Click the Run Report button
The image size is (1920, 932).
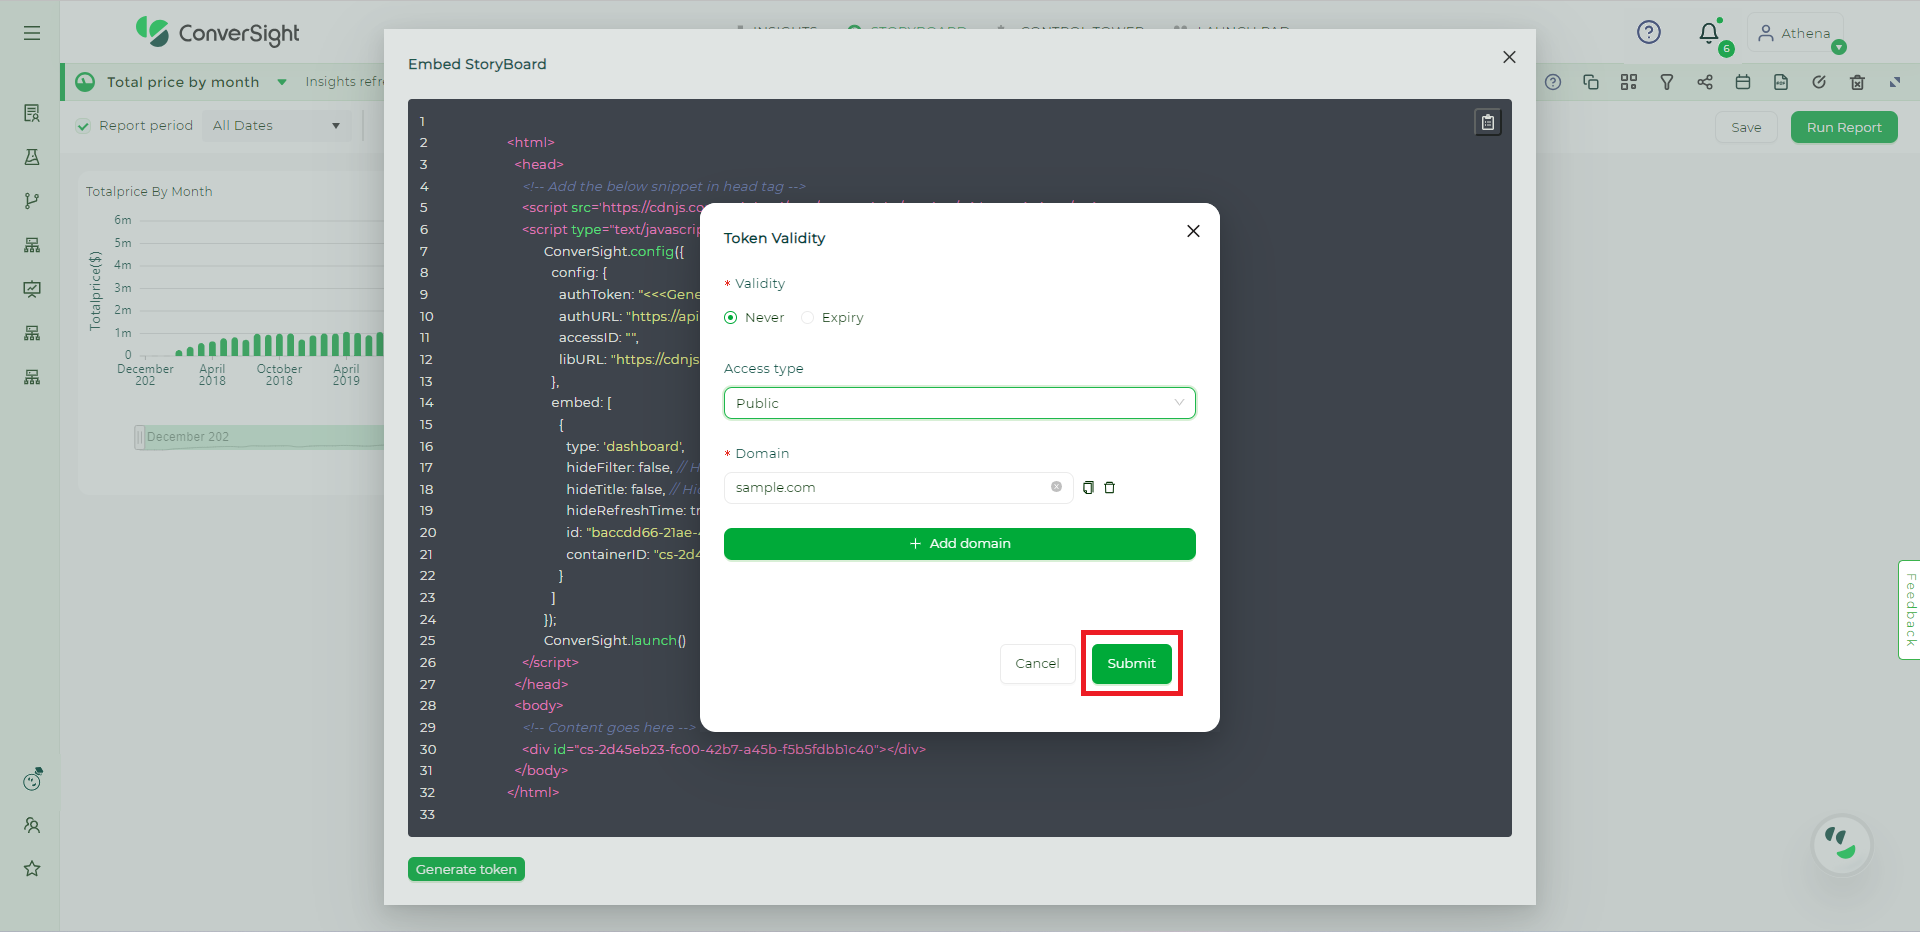1844,127
